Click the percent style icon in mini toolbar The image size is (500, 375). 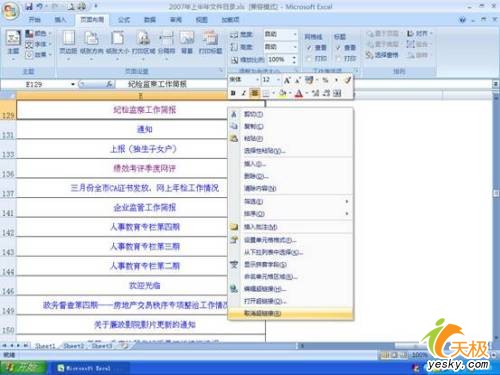coord(325,80)
